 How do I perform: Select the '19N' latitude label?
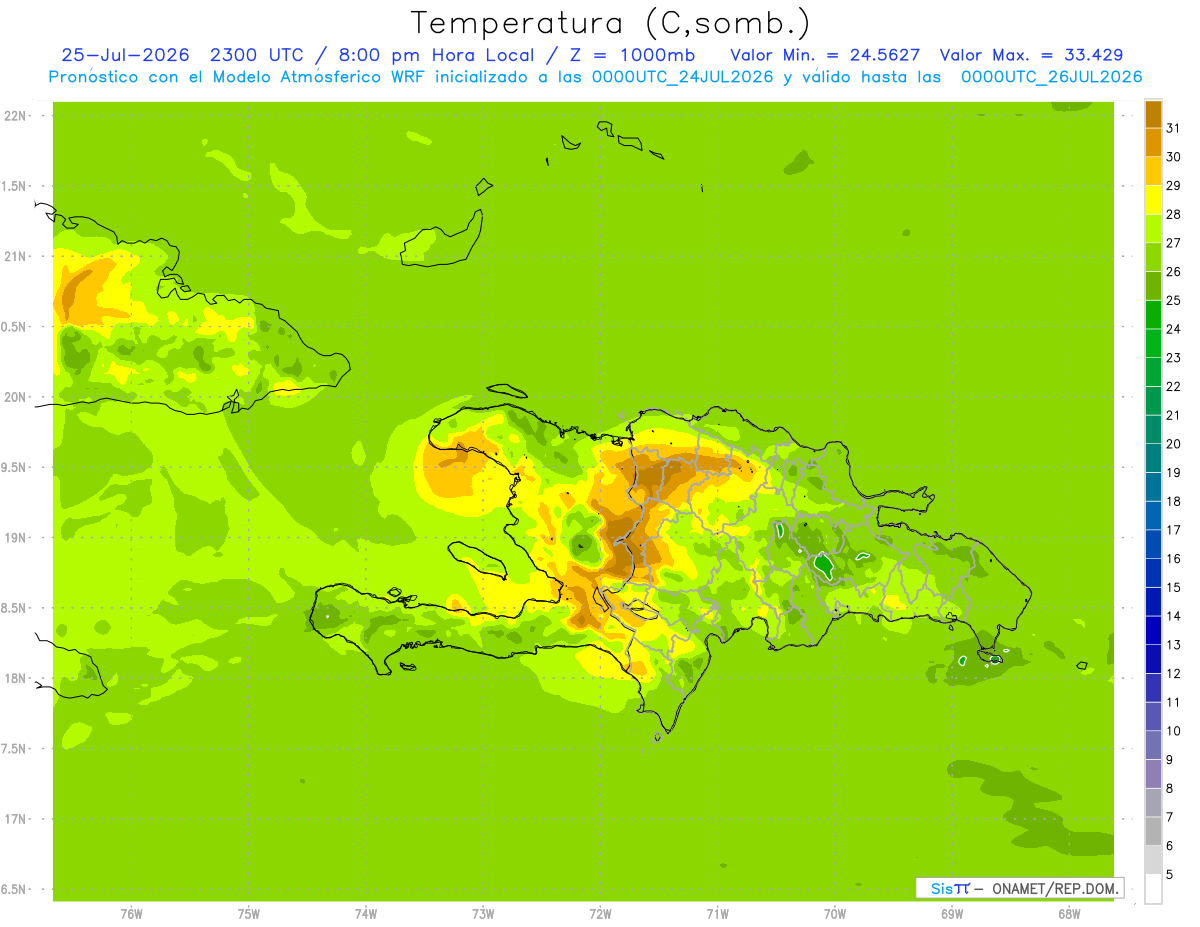click(14, 538)
